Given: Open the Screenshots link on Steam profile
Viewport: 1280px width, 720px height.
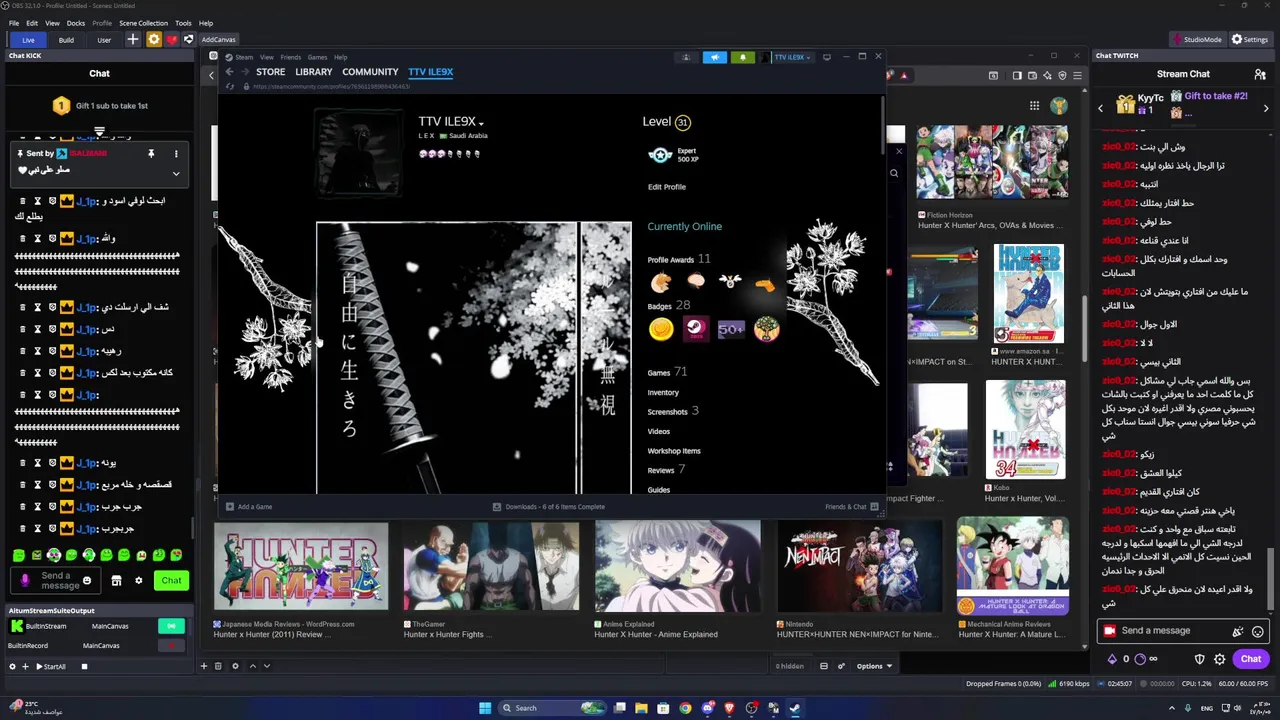Looking at the screenshot, I should click(x=667, y=411).
